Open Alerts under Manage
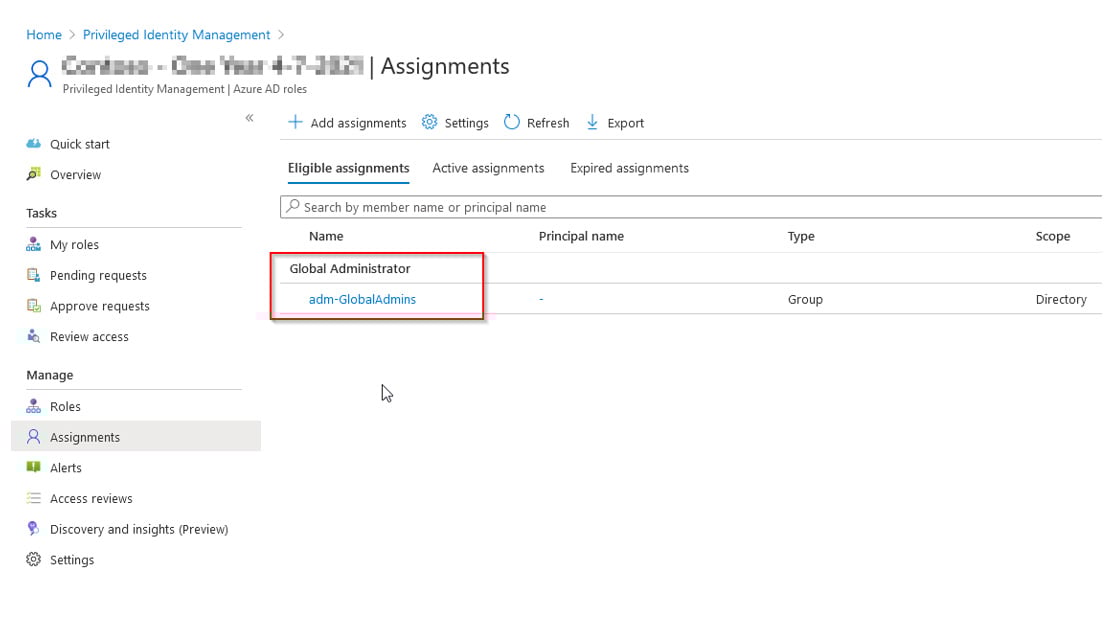This screenshot has width=1119, height=618. 66,468
